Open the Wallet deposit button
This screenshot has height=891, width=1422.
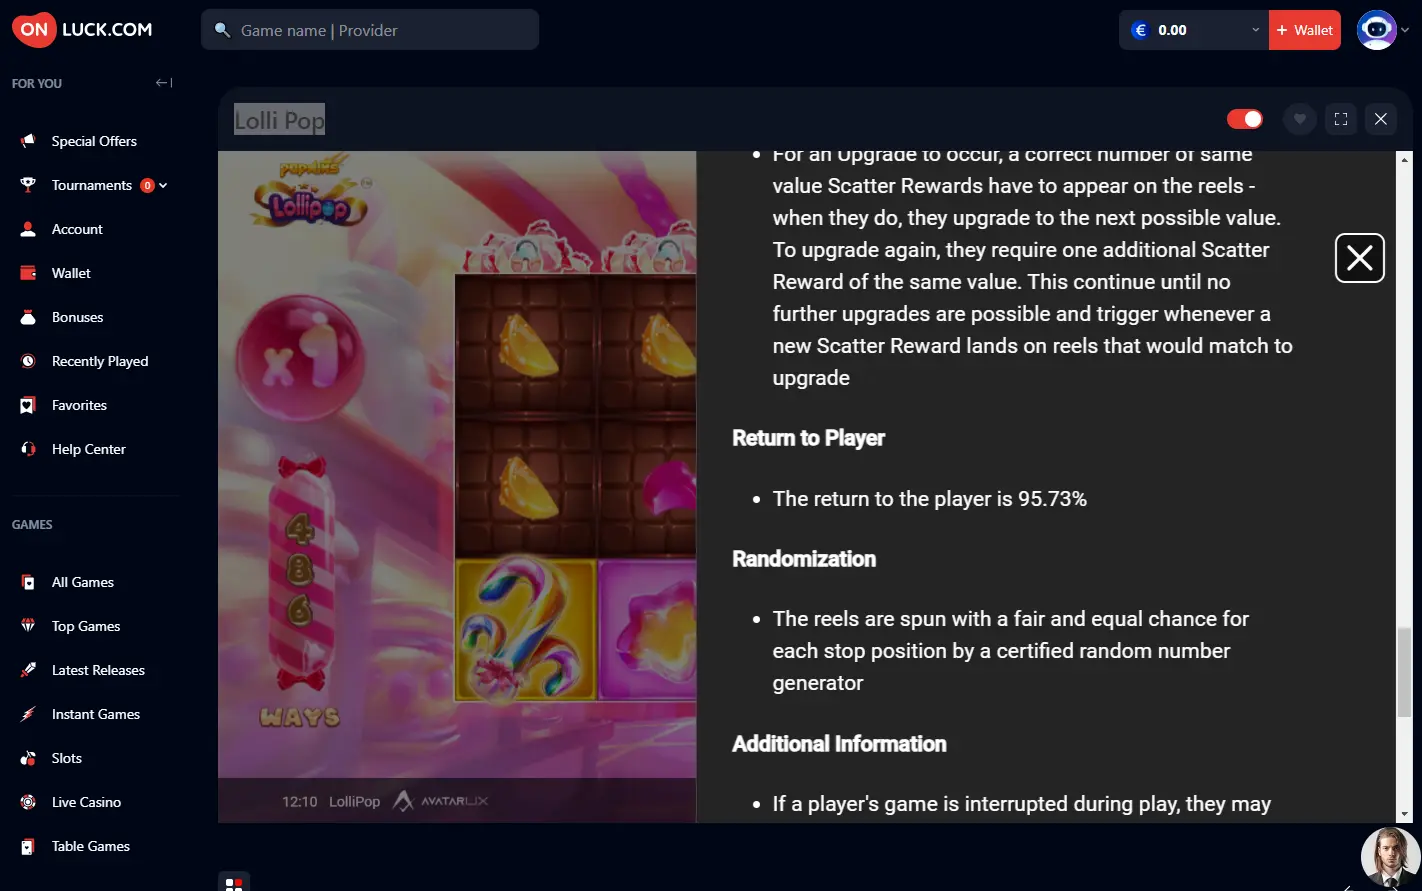pyautogui.click(x=1305, y=30)
